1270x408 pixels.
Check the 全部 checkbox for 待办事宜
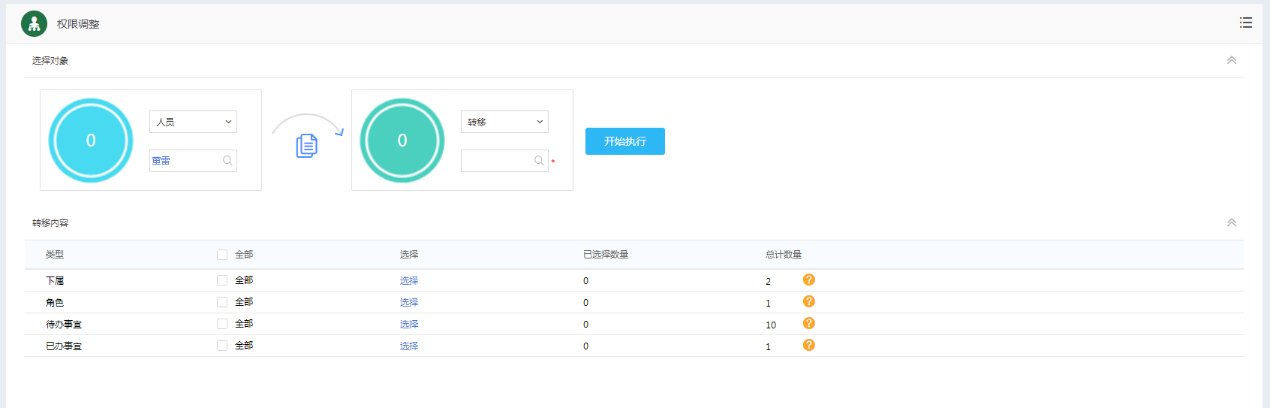[222, 324]
